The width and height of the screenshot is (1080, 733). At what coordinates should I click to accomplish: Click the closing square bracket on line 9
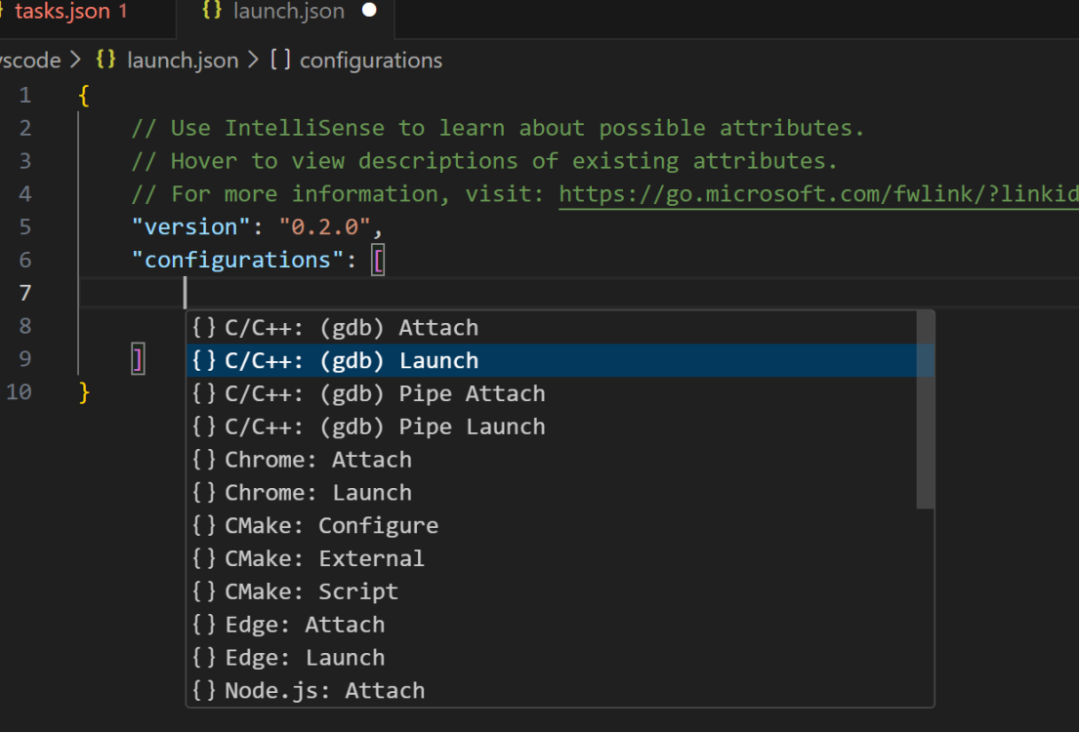[x=138, y=360]
